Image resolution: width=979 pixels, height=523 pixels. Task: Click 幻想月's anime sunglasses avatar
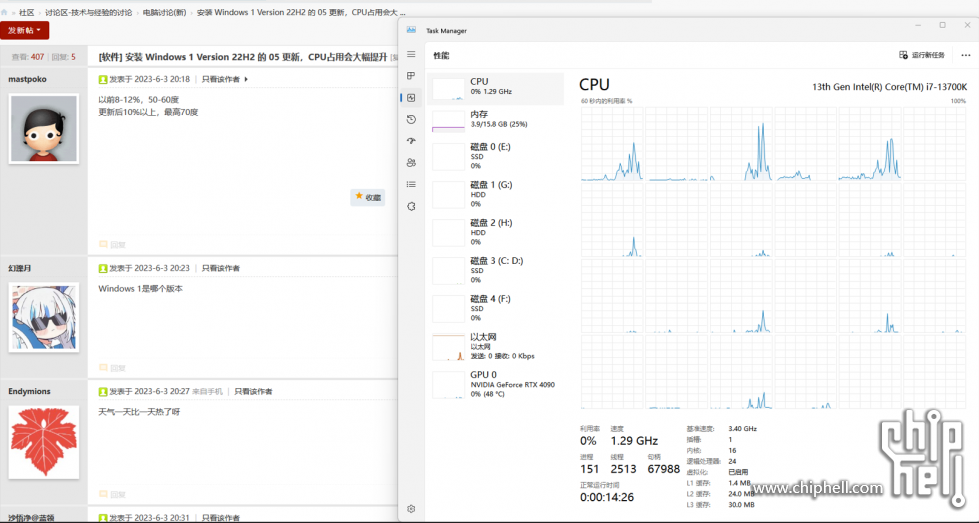tap(44, 317)
